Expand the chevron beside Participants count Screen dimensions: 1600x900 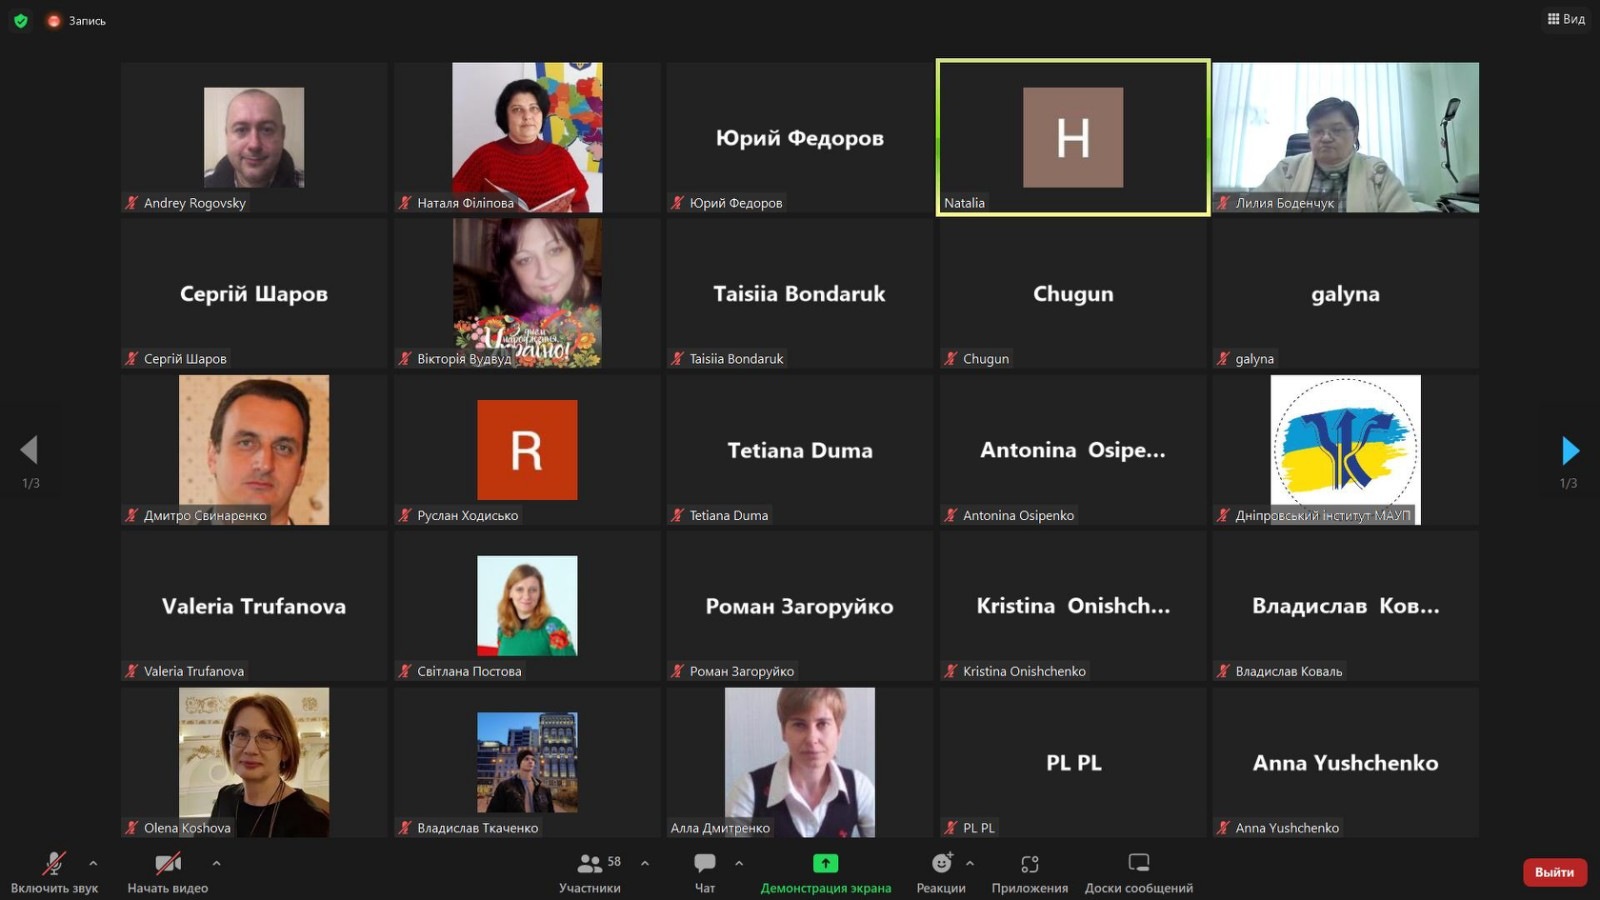click(645, 863)
